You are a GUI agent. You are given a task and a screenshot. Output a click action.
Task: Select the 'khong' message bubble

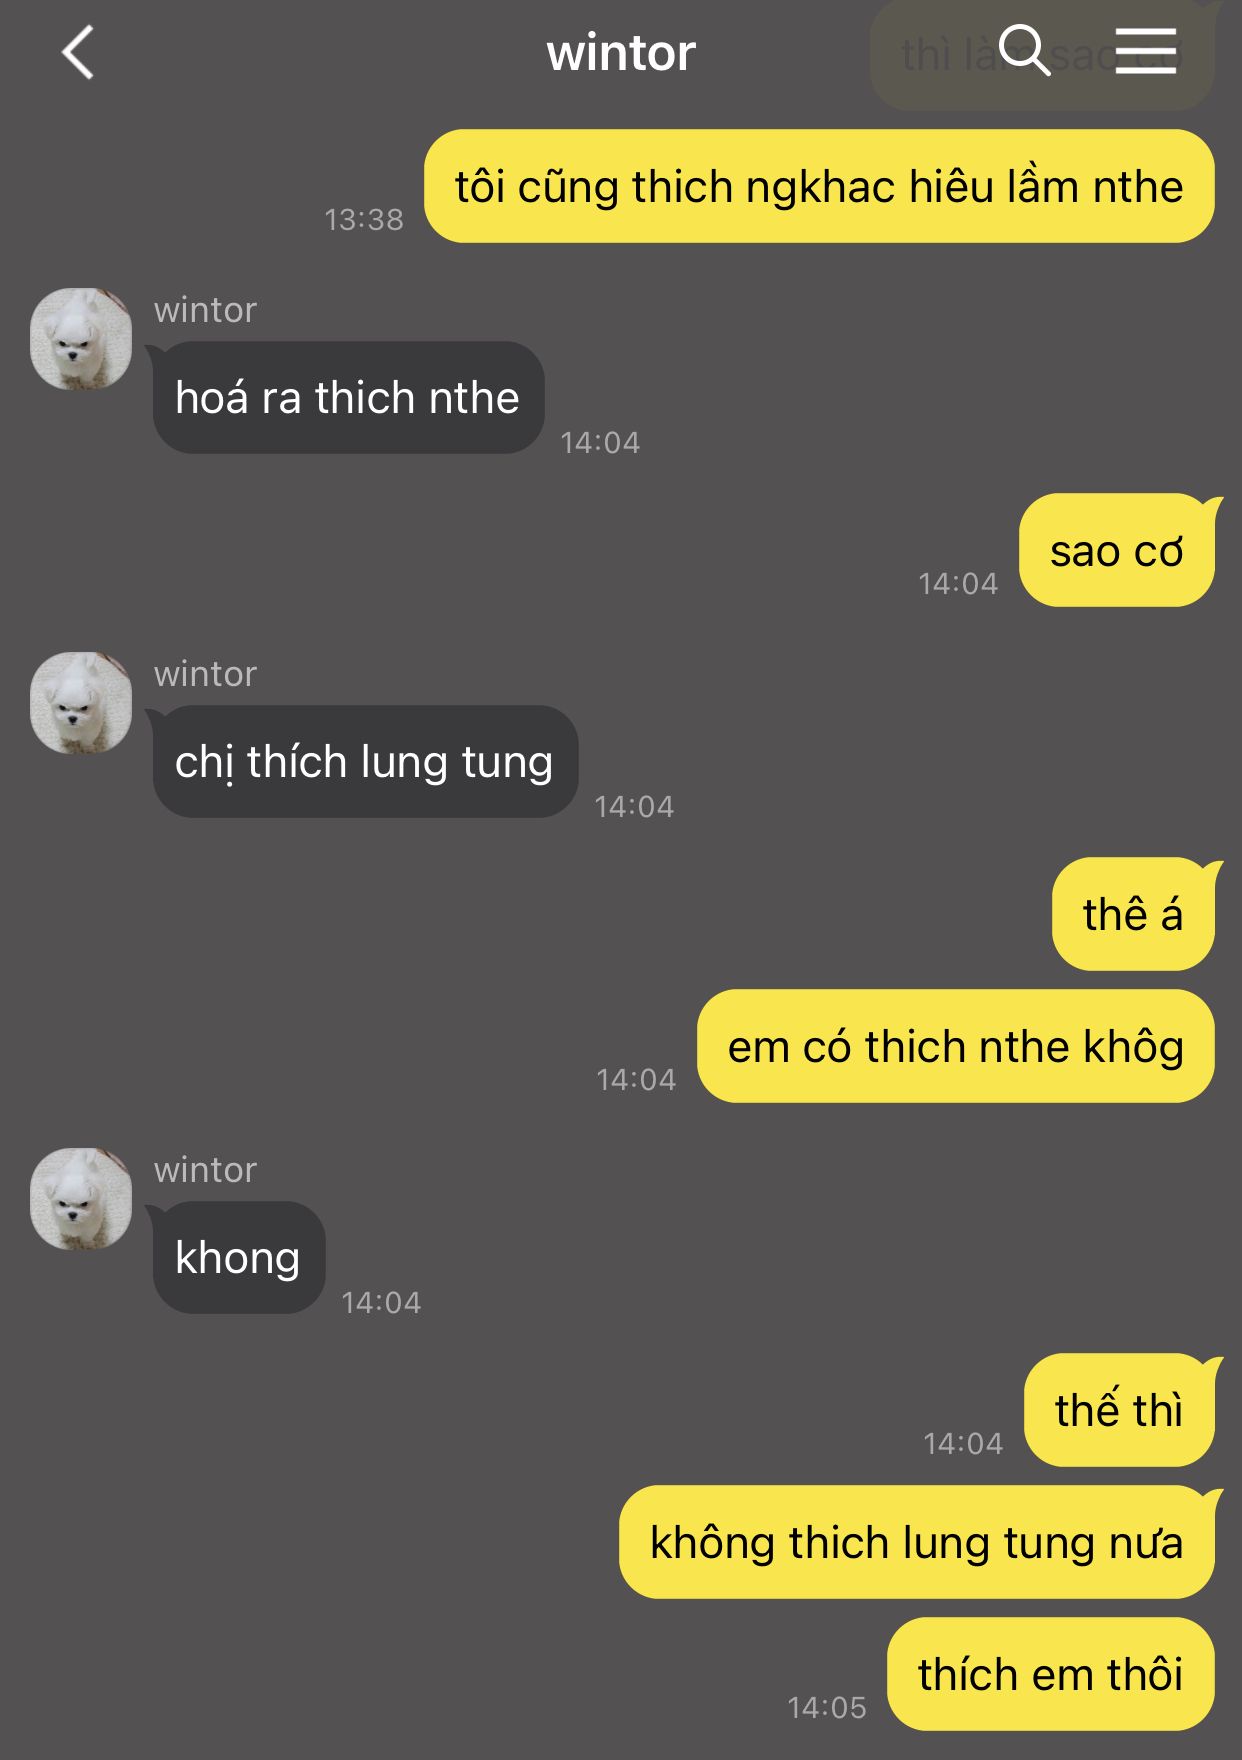point(238,1258)
